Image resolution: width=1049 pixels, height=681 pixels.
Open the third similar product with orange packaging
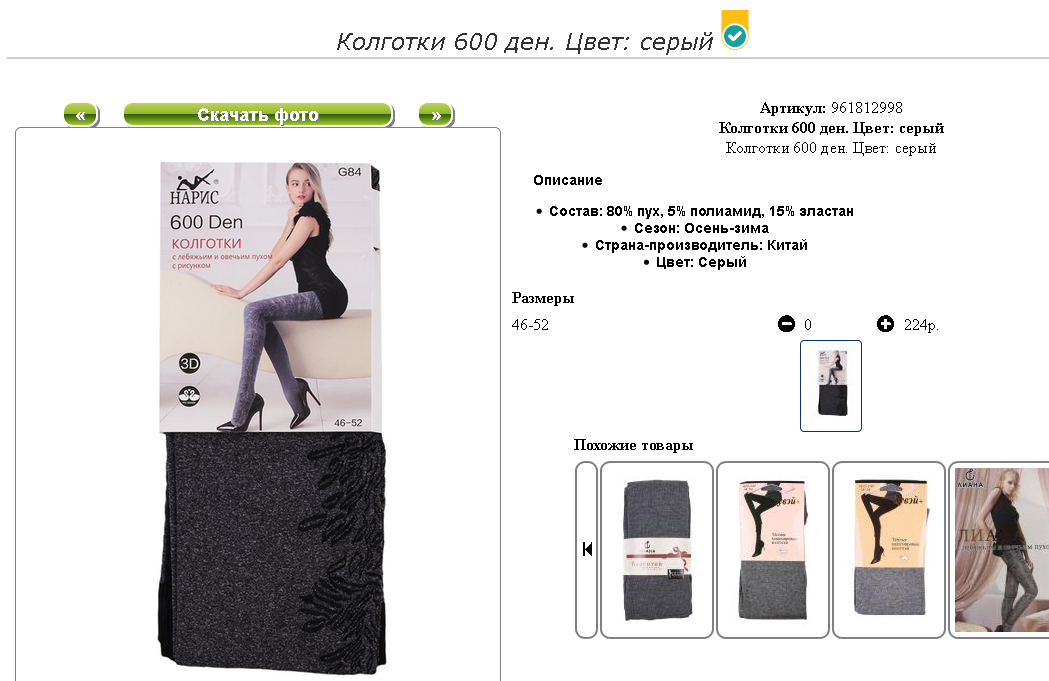point(888,549)
